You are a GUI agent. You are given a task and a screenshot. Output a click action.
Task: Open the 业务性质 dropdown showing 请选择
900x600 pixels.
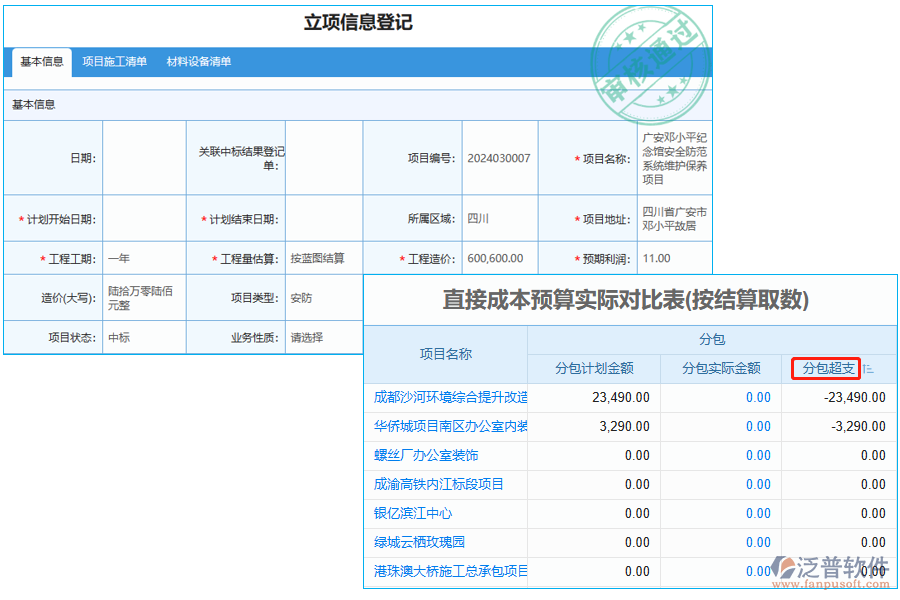325,337
